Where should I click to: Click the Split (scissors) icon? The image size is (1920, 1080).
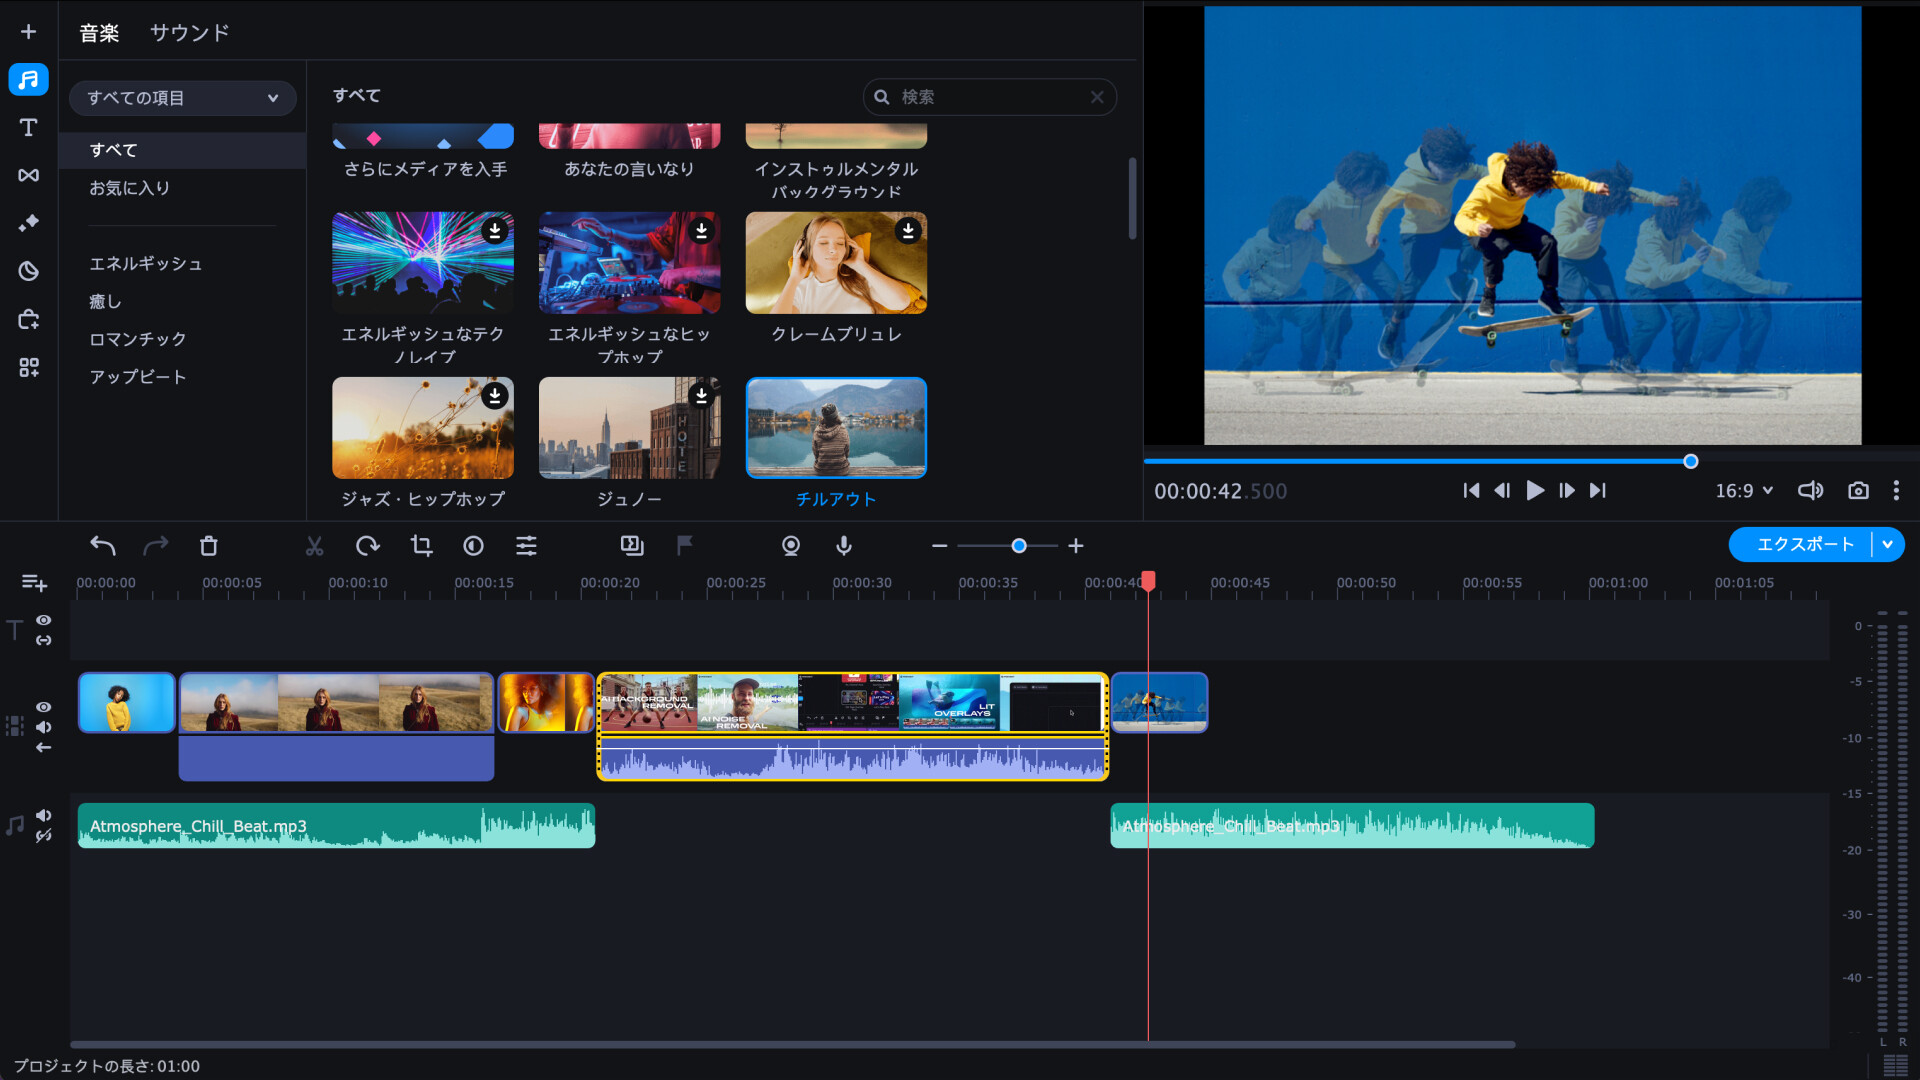314,546
